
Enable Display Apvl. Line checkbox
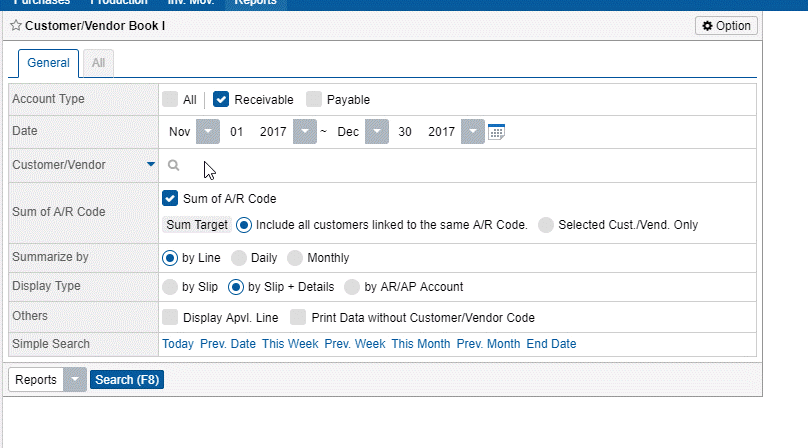click(x=170, y=317)
